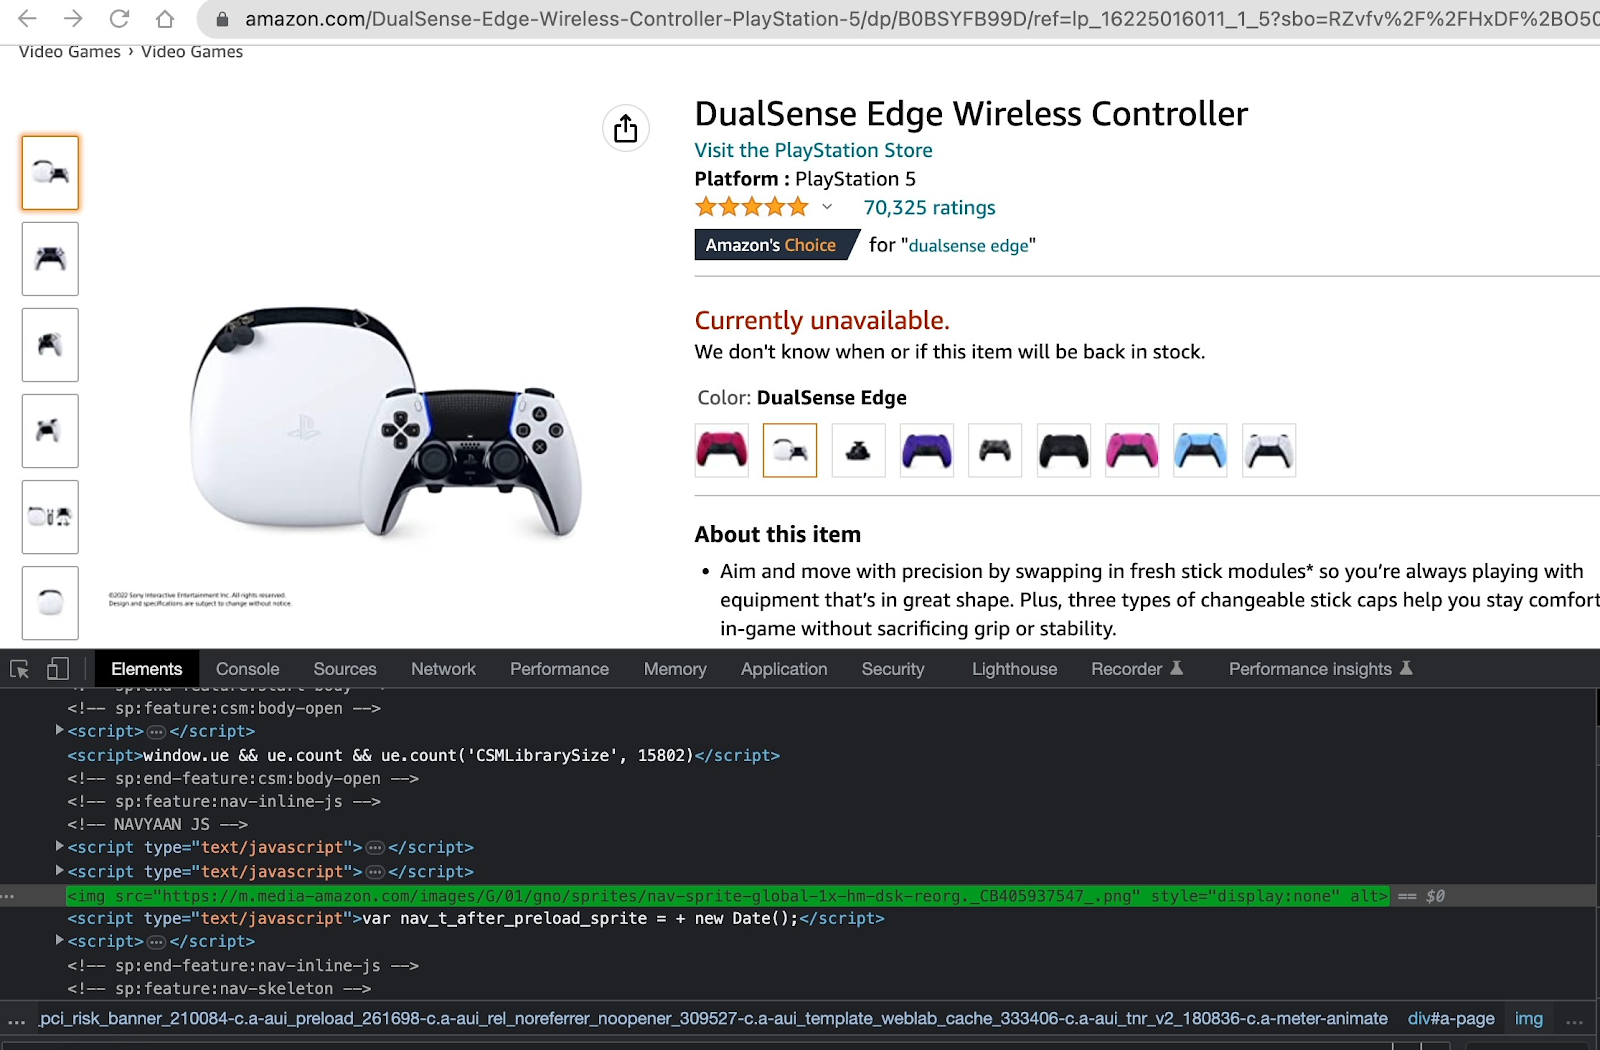Image resolution: width=1600 pixels, height=1050 pixels.
Task: Expand the script node above nav-inline-js end comment
Action: click(x=60, y=941)
